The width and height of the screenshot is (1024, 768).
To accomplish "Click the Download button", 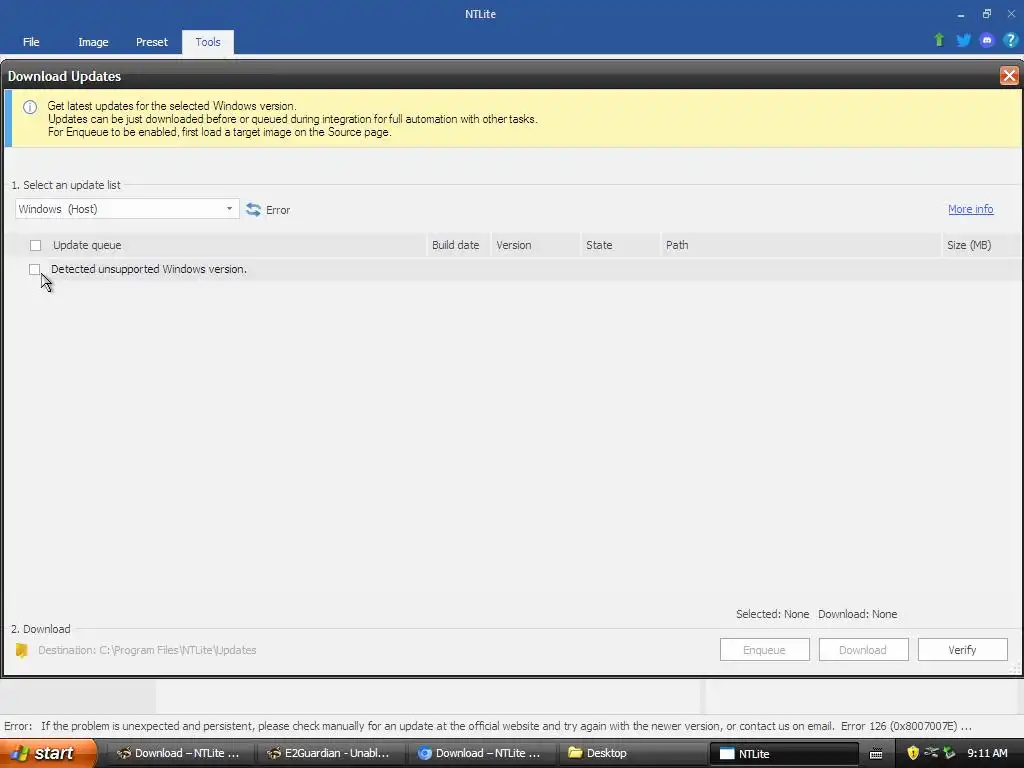I will (x=863, y=650).
